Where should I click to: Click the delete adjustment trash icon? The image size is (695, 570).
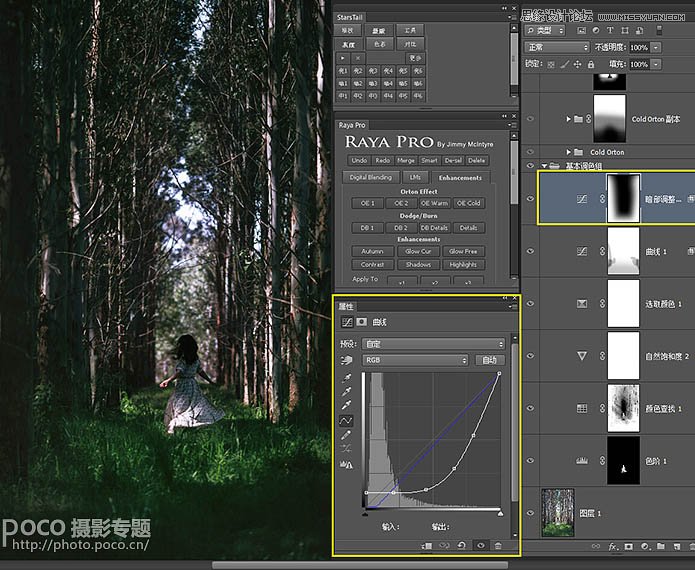pos(498,546)
